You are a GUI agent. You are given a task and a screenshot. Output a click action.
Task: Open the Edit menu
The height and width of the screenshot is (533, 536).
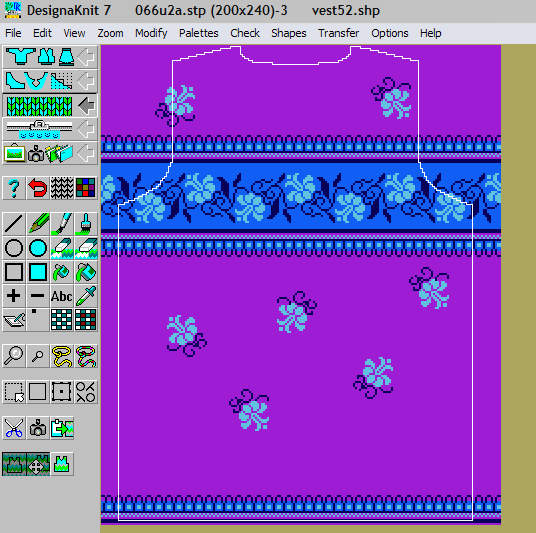pyautogui.click(x=42, y=33)
